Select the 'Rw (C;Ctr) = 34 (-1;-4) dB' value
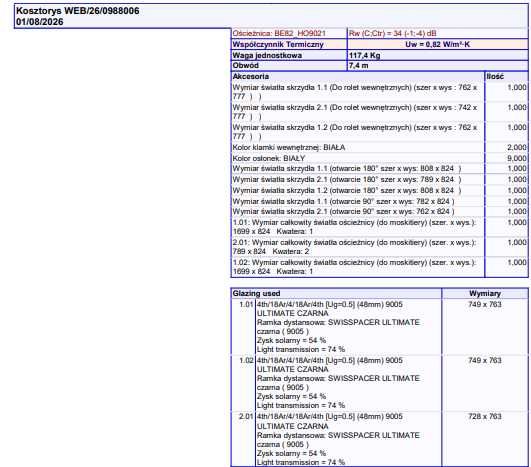The width and height of the screenshot is (531, 467). [392, 33]
